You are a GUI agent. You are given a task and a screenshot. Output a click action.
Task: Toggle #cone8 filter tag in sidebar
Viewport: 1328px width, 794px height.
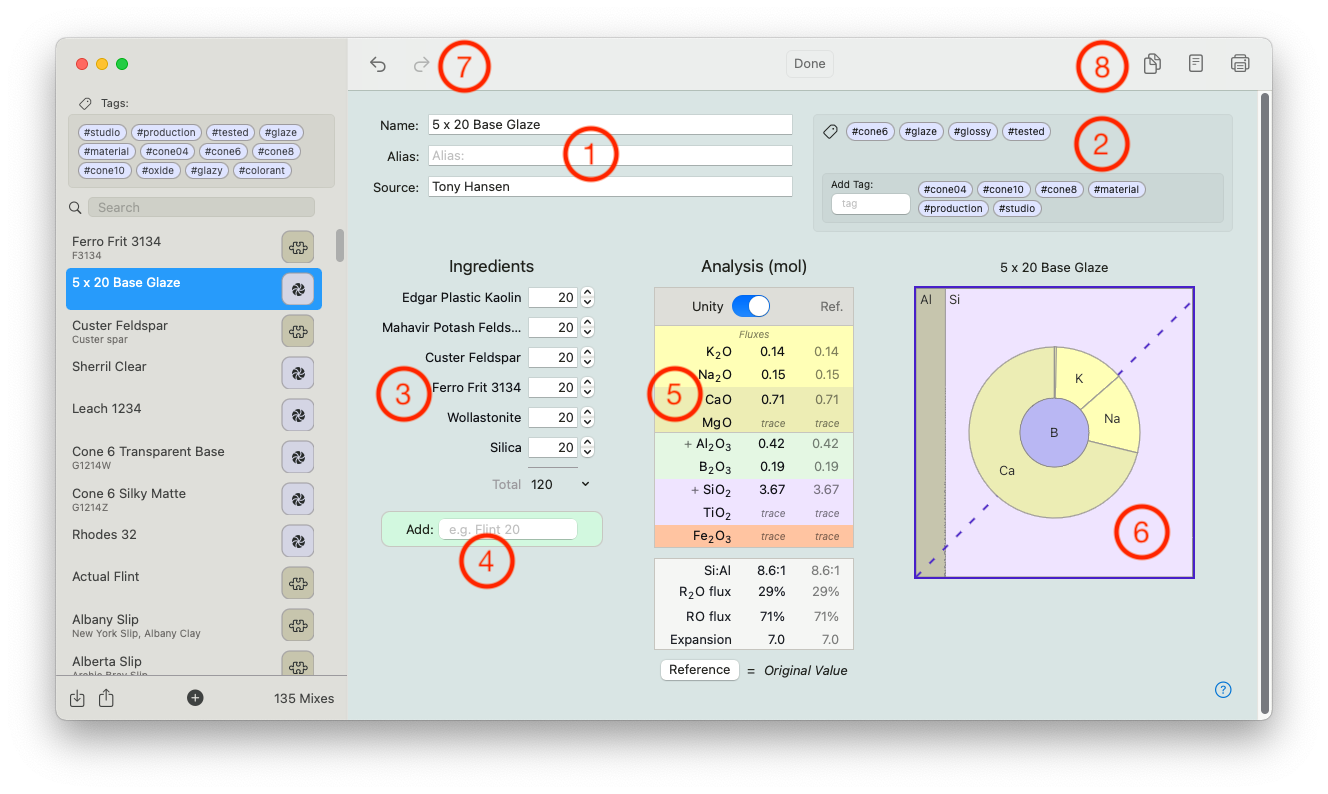point(276,151)
